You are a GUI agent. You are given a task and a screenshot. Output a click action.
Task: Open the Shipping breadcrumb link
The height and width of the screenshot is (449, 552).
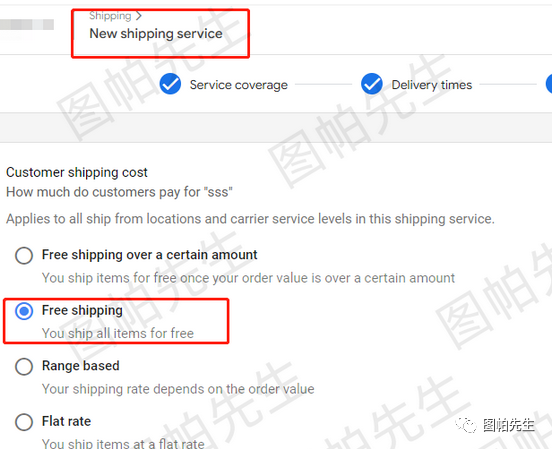click(x=110, y=16)
